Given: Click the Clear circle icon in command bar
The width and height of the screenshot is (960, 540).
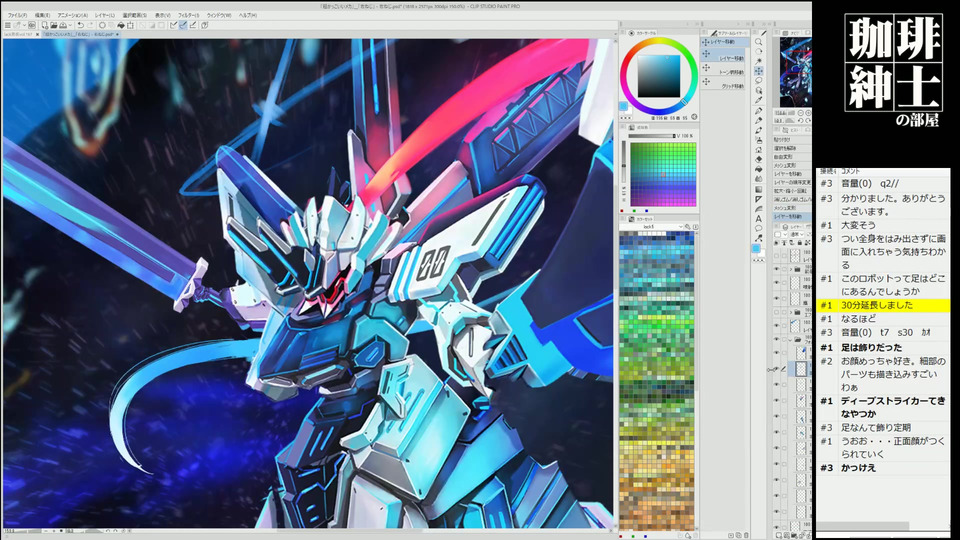Looking at the screenshot, I should coord(102,25).
